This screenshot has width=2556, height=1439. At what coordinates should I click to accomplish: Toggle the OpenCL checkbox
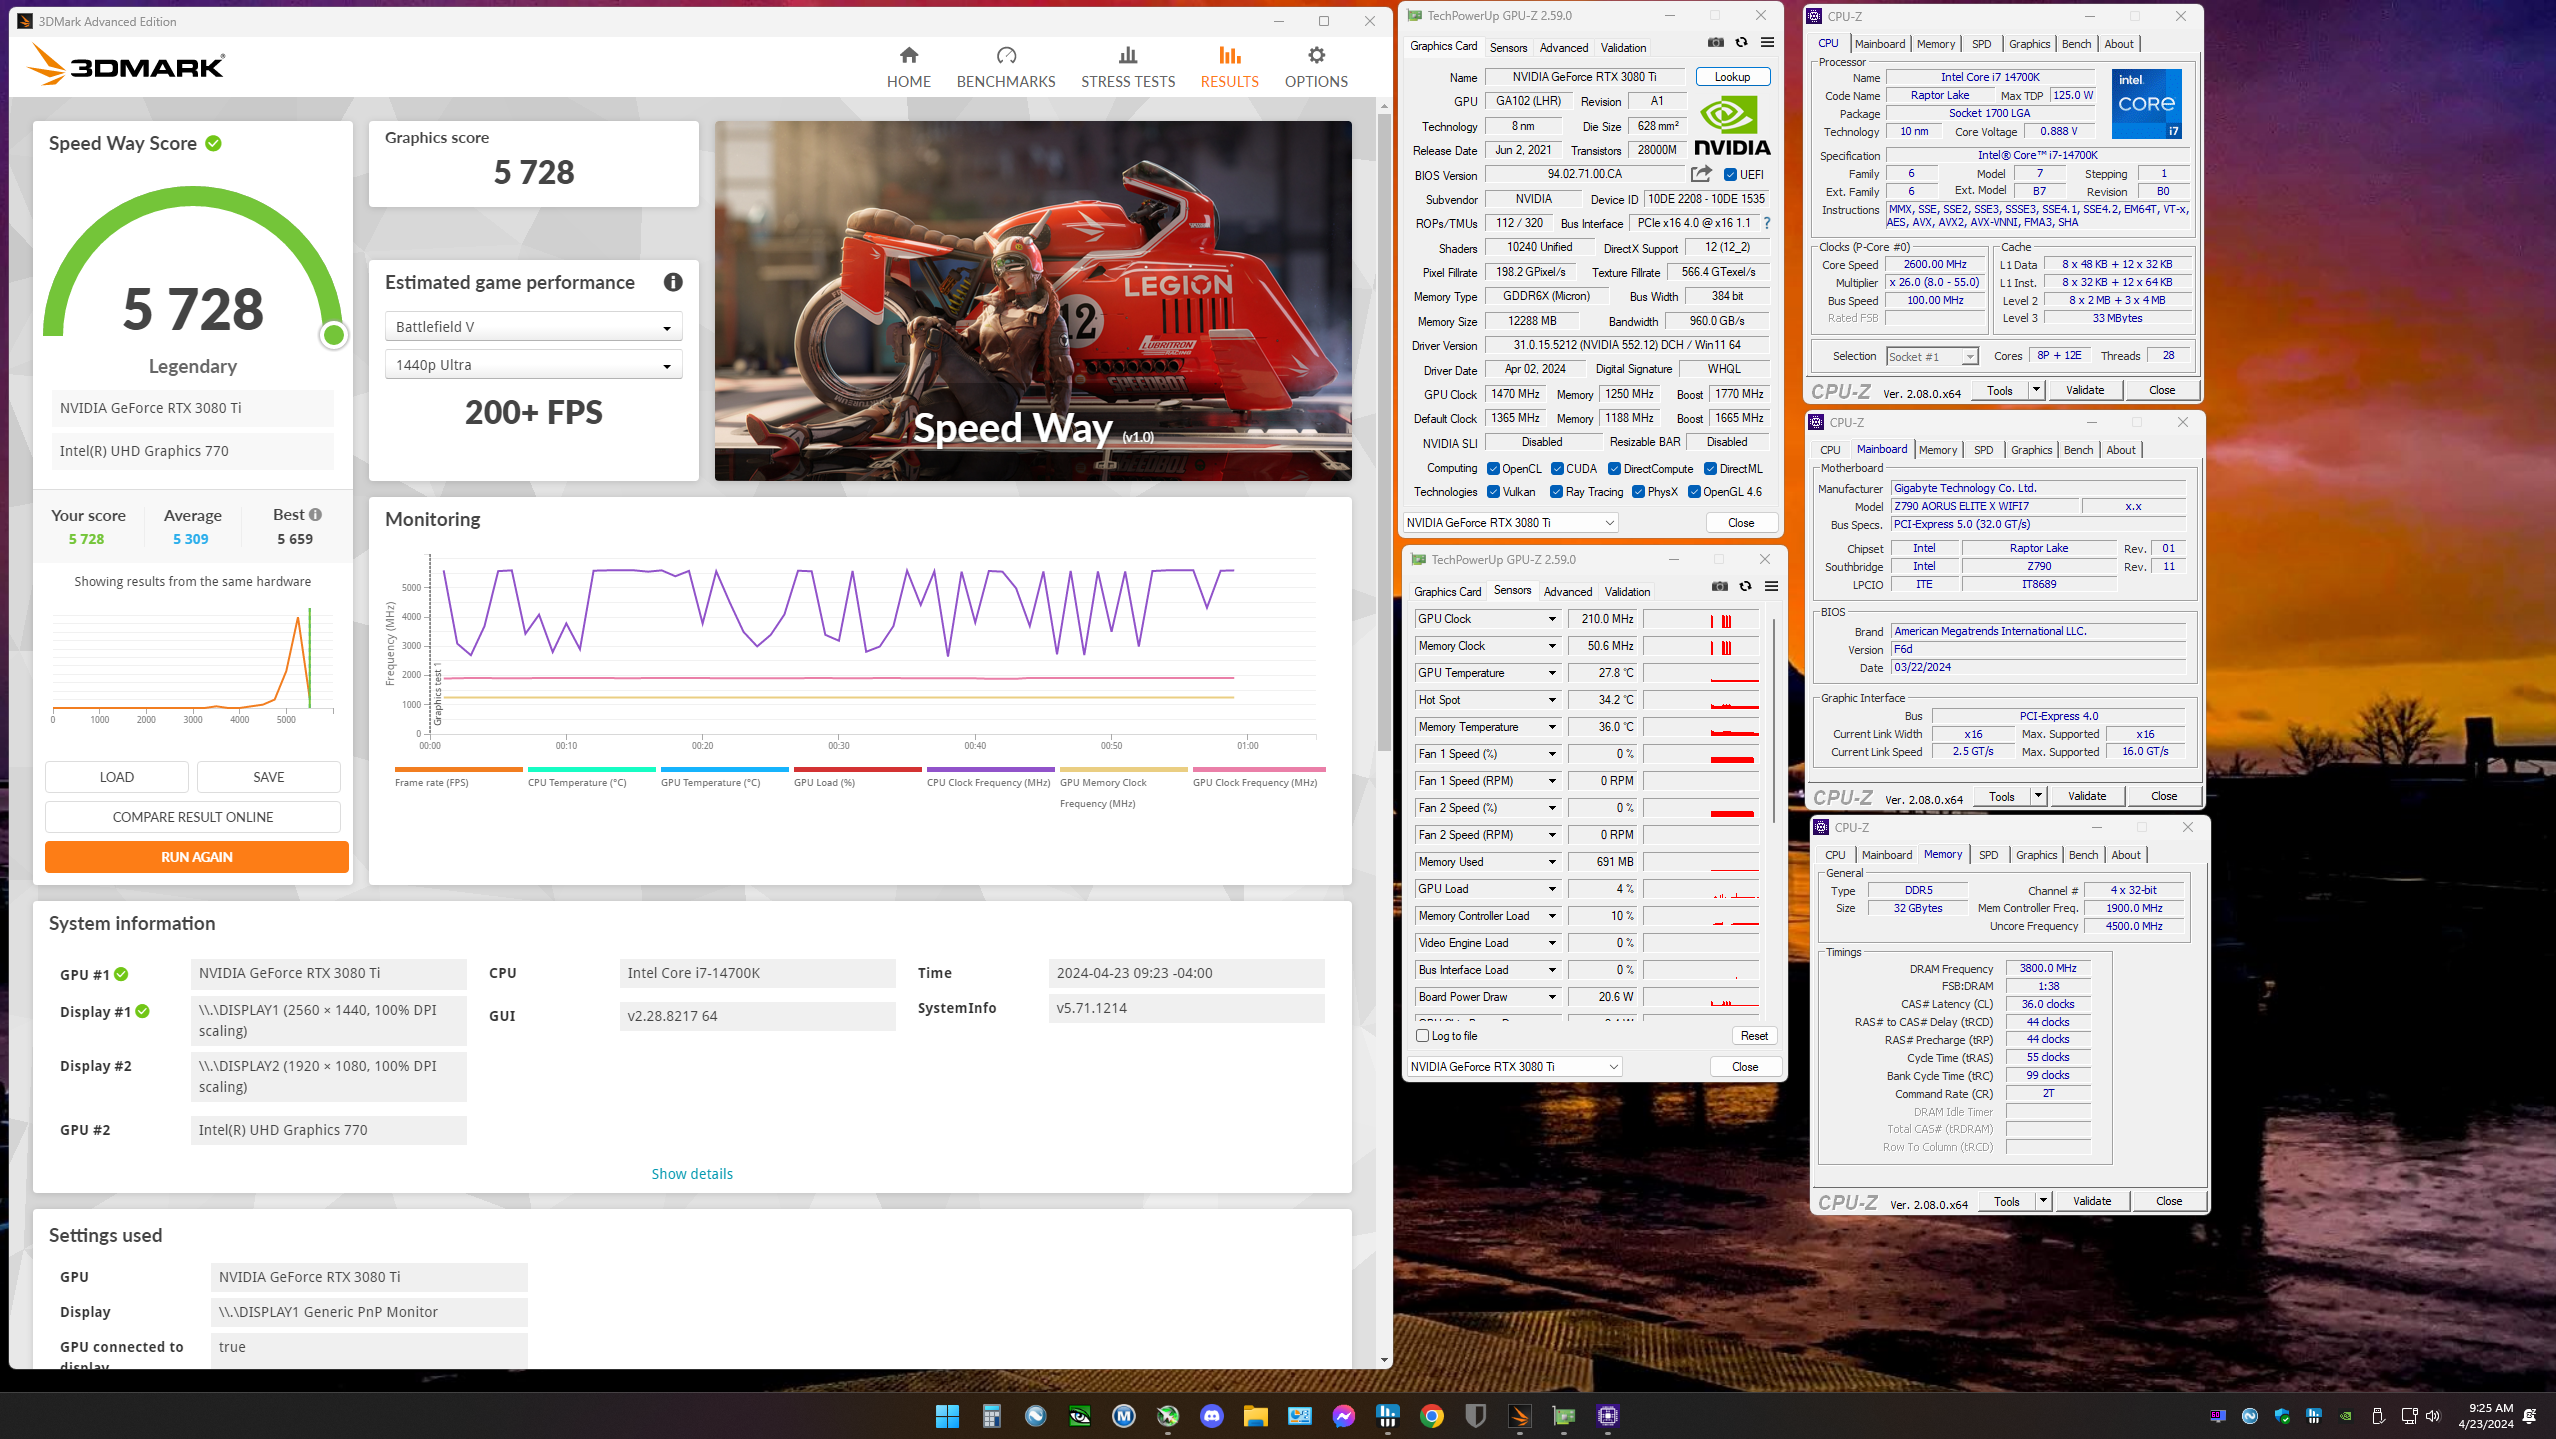(1493, 469)
